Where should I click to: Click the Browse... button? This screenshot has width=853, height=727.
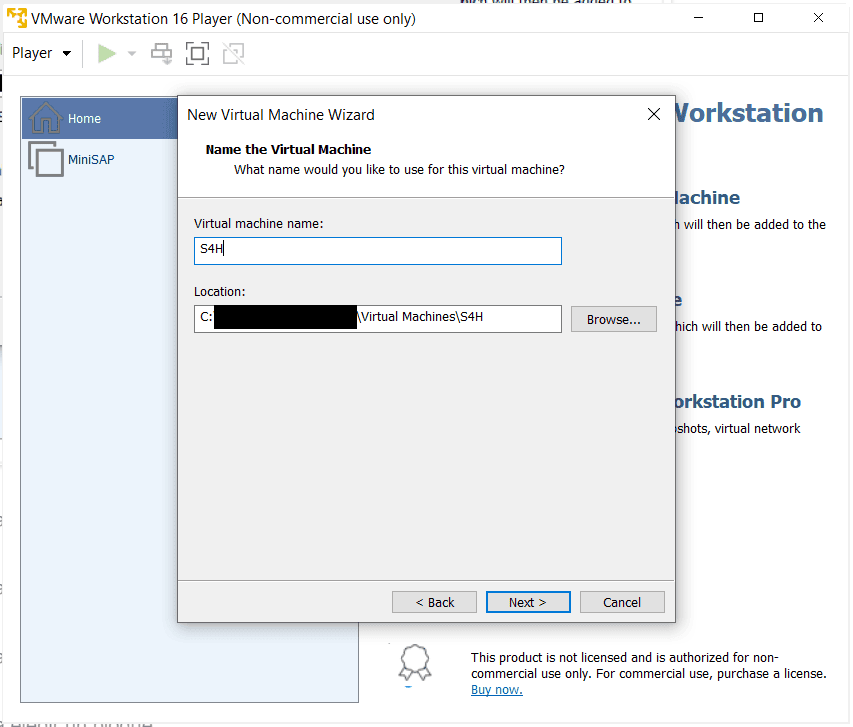614,319
